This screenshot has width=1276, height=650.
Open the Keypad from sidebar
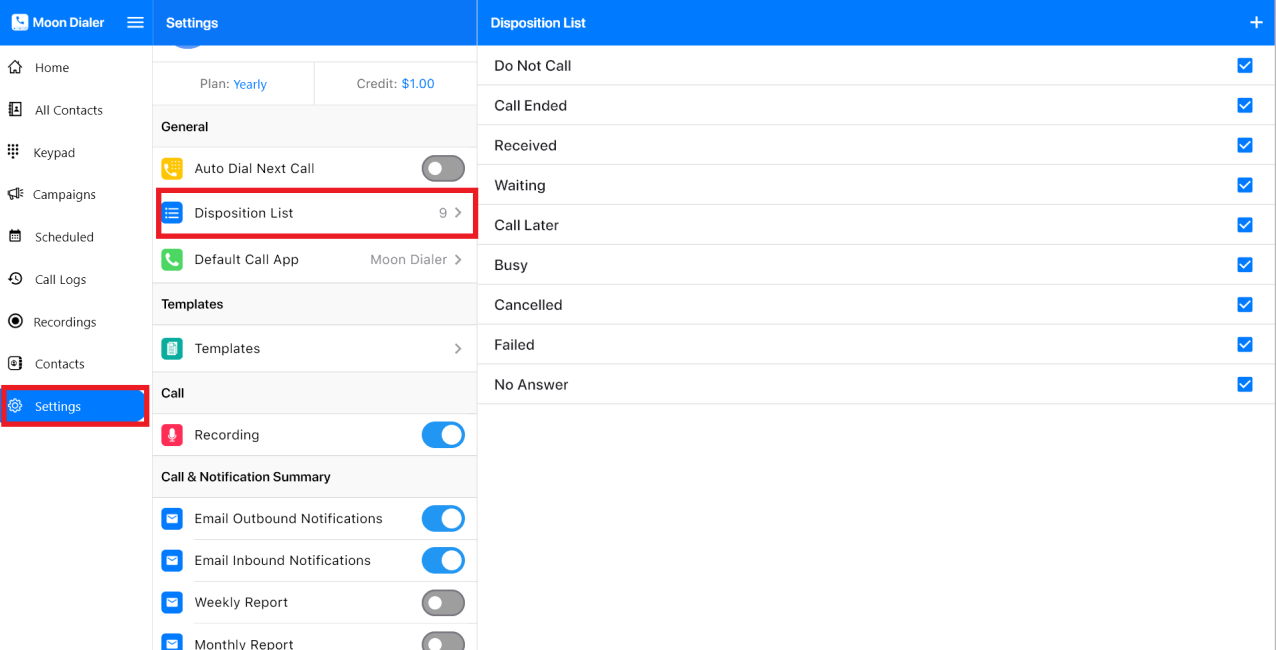(x=54, y=153)
